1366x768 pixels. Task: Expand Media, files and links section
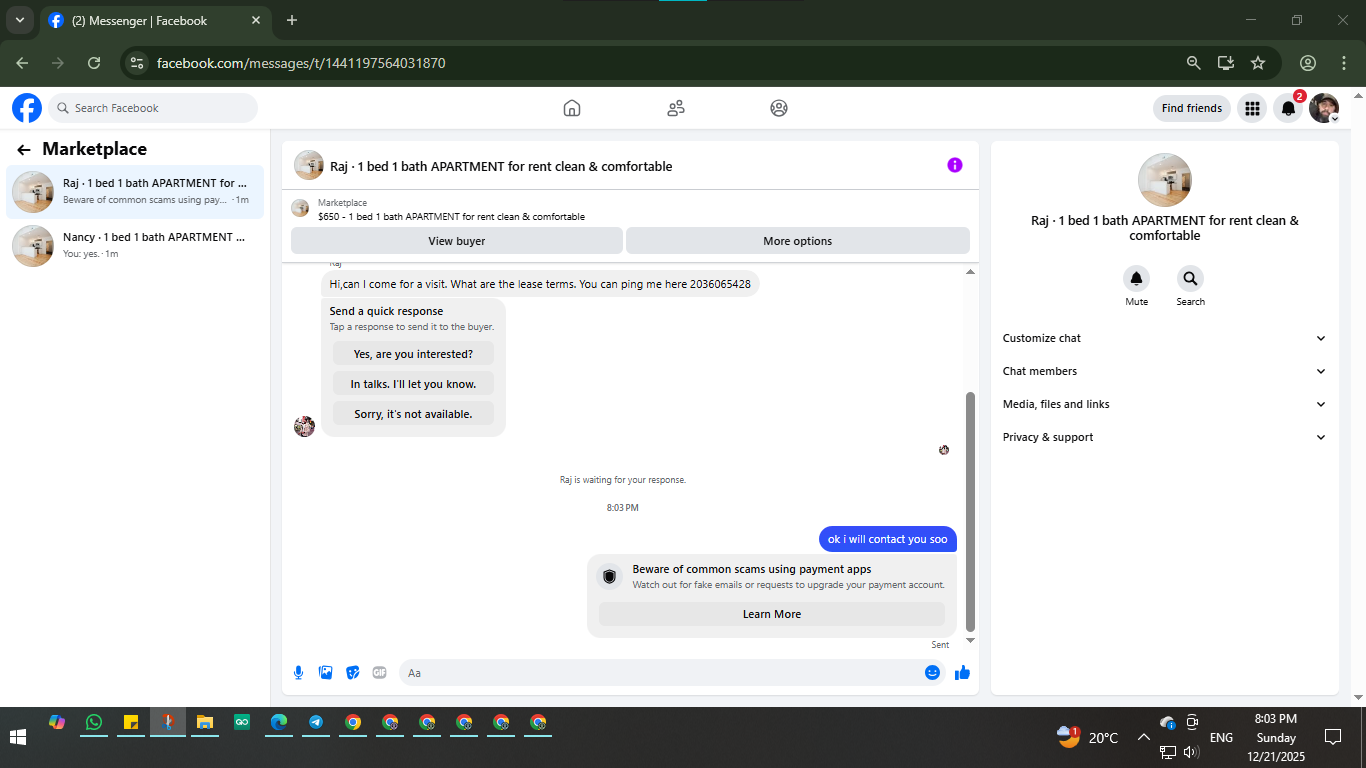(x=1165, y=404)
